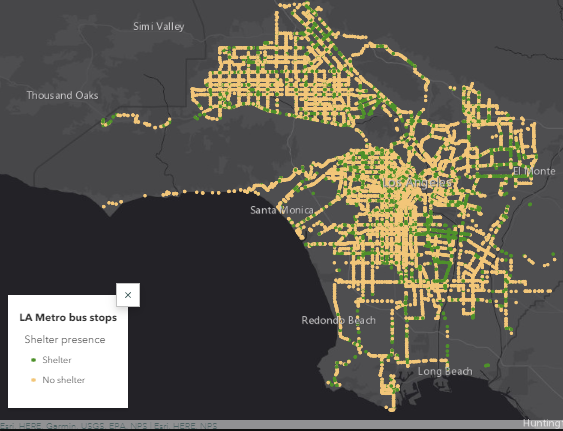563x431 pixels.
Task: Click the isolated green stop east of Long Beach
Action: [487, 365]
